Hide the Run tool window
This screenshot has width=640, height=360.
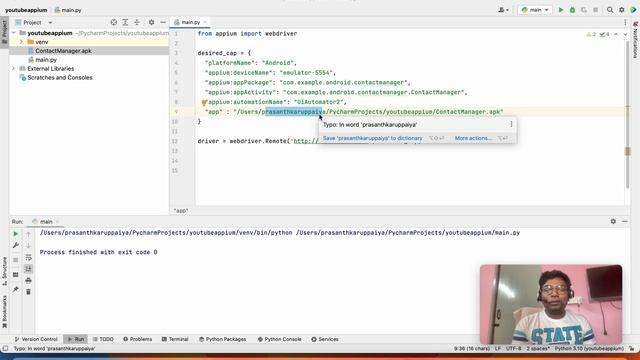(x=625, y=221)
